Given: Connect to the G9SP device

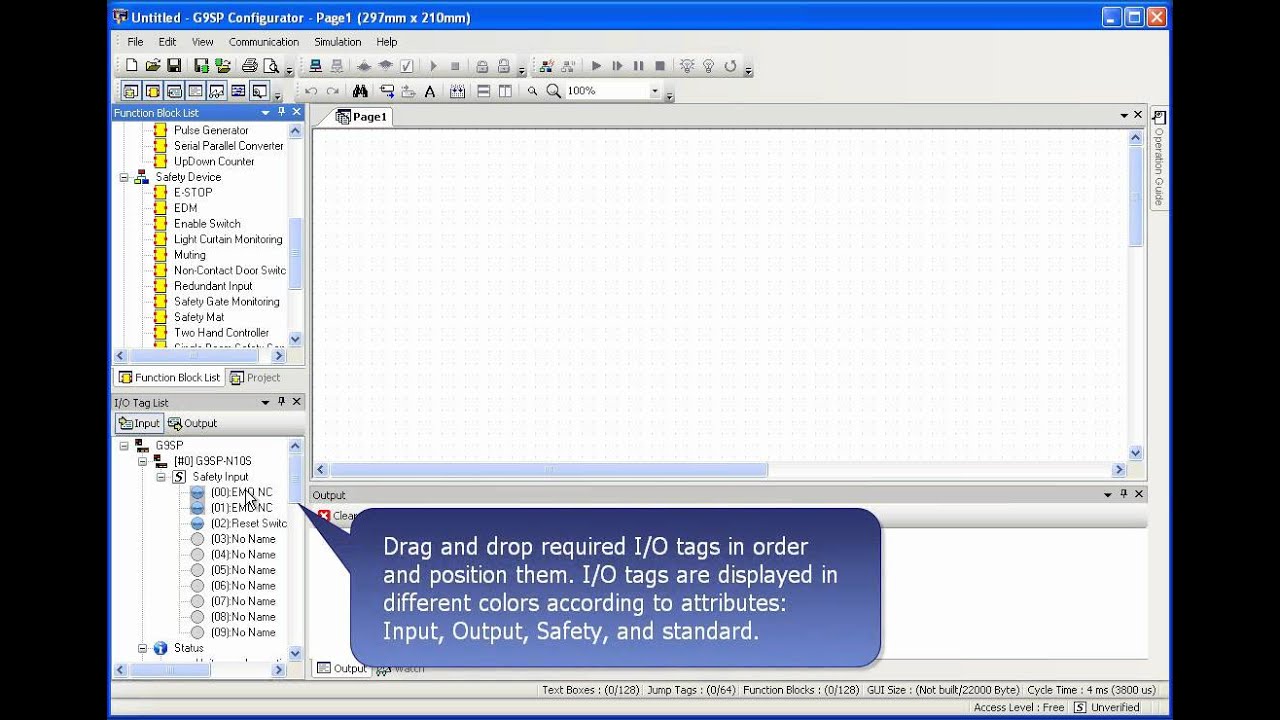Looking at the screenshot, I should pos(316,66).
